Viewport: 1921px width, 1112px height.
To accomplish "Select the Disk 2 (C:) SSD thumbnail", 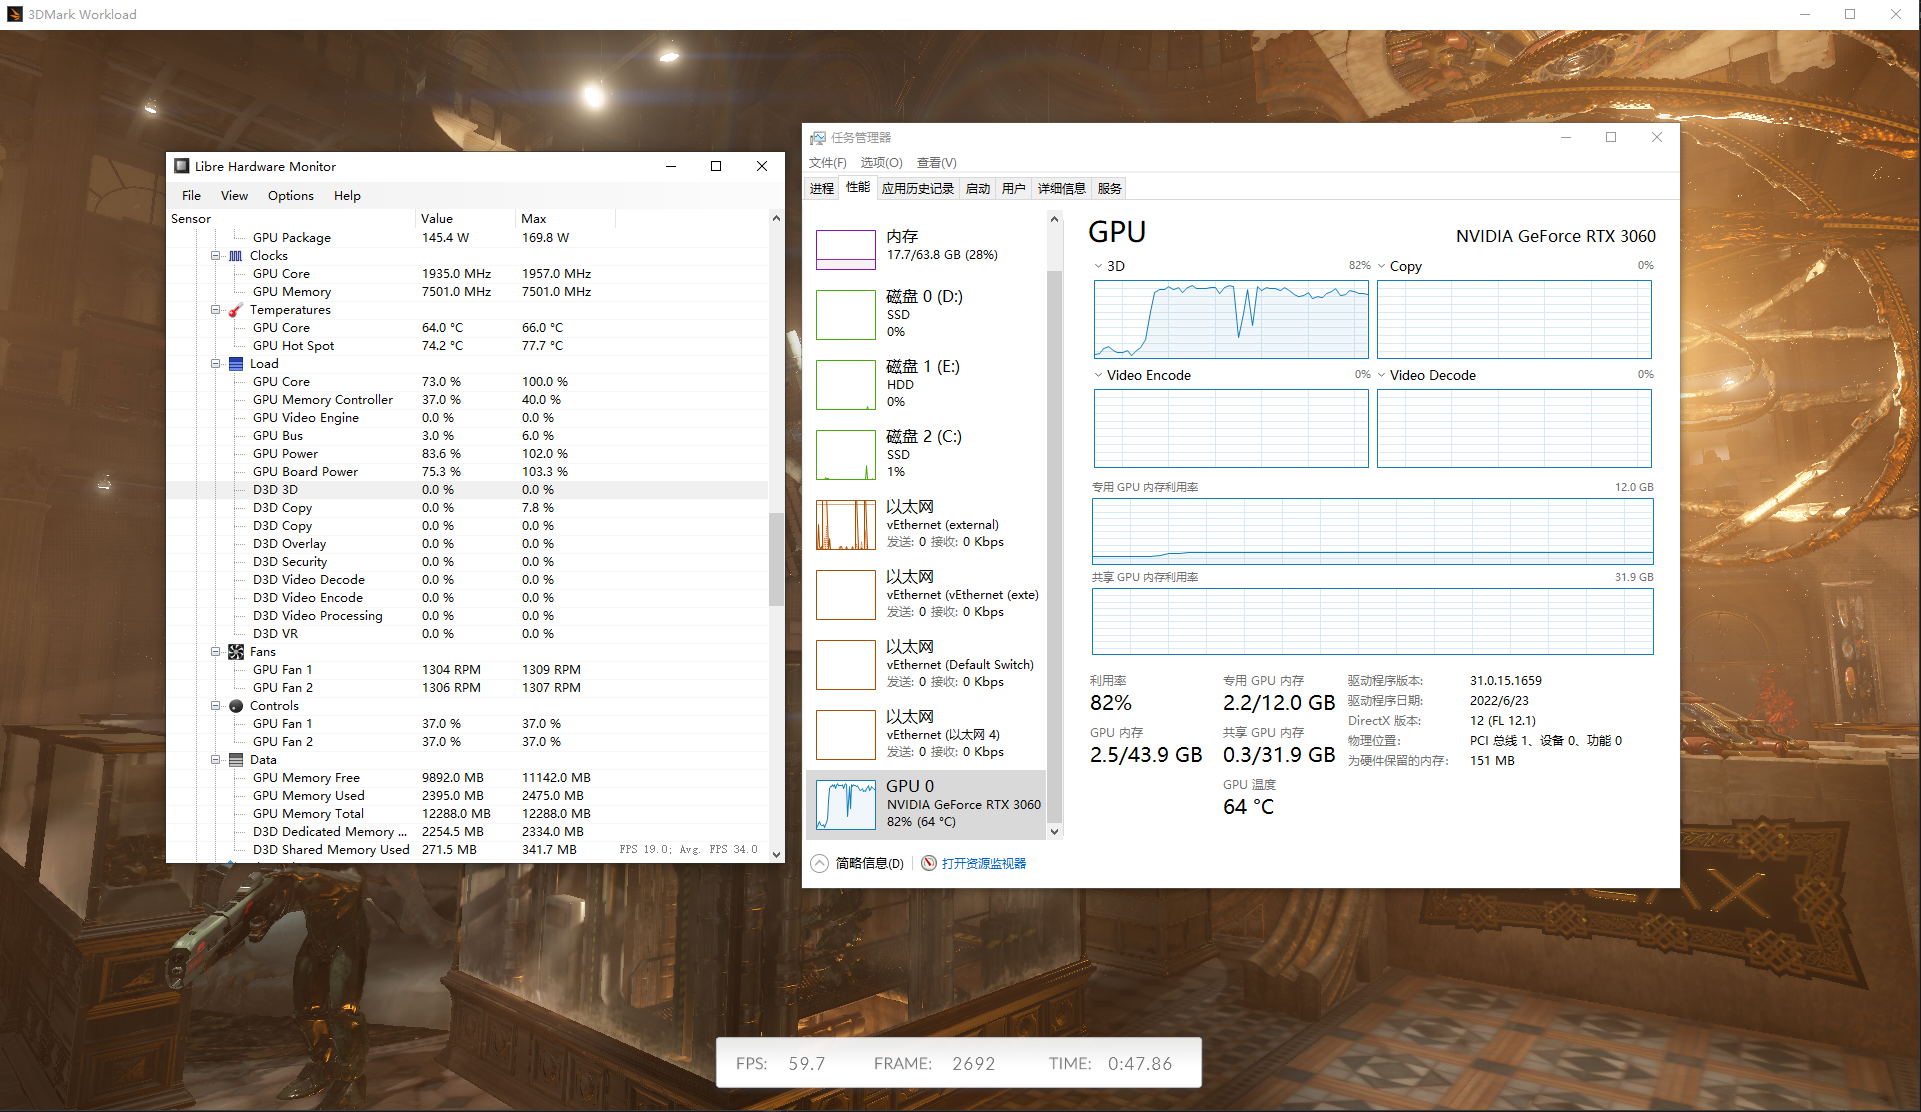I will click(x=846, y=455).
